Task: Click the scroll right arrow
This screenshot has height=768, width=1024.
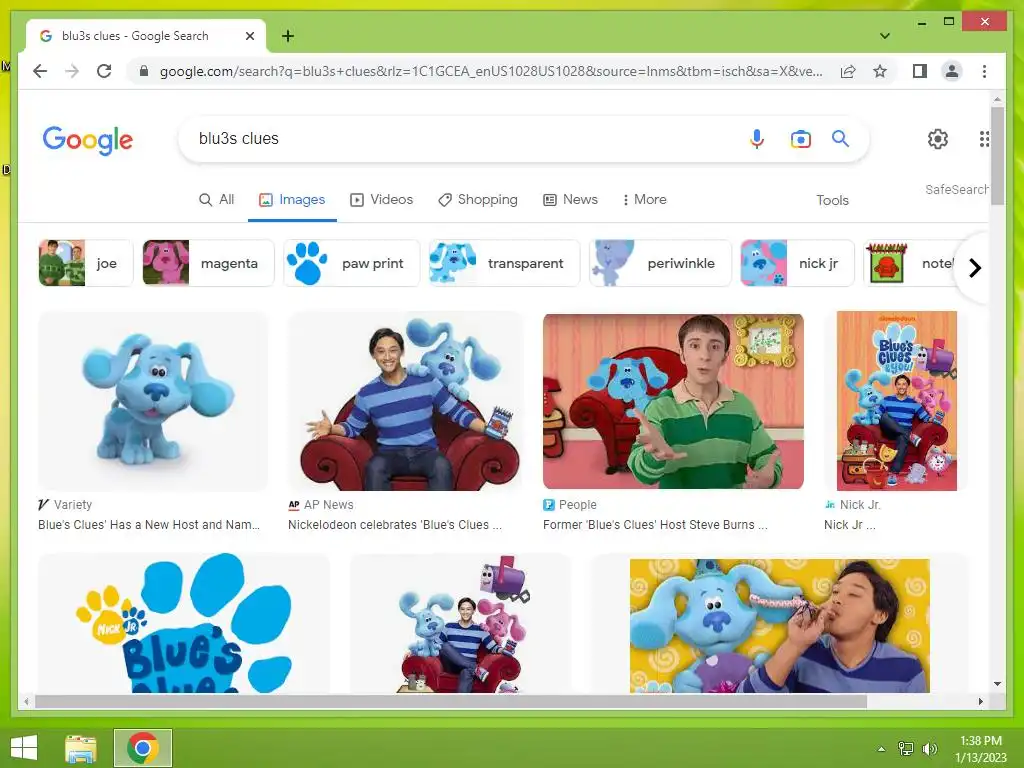Action: (x=980, y=701)
